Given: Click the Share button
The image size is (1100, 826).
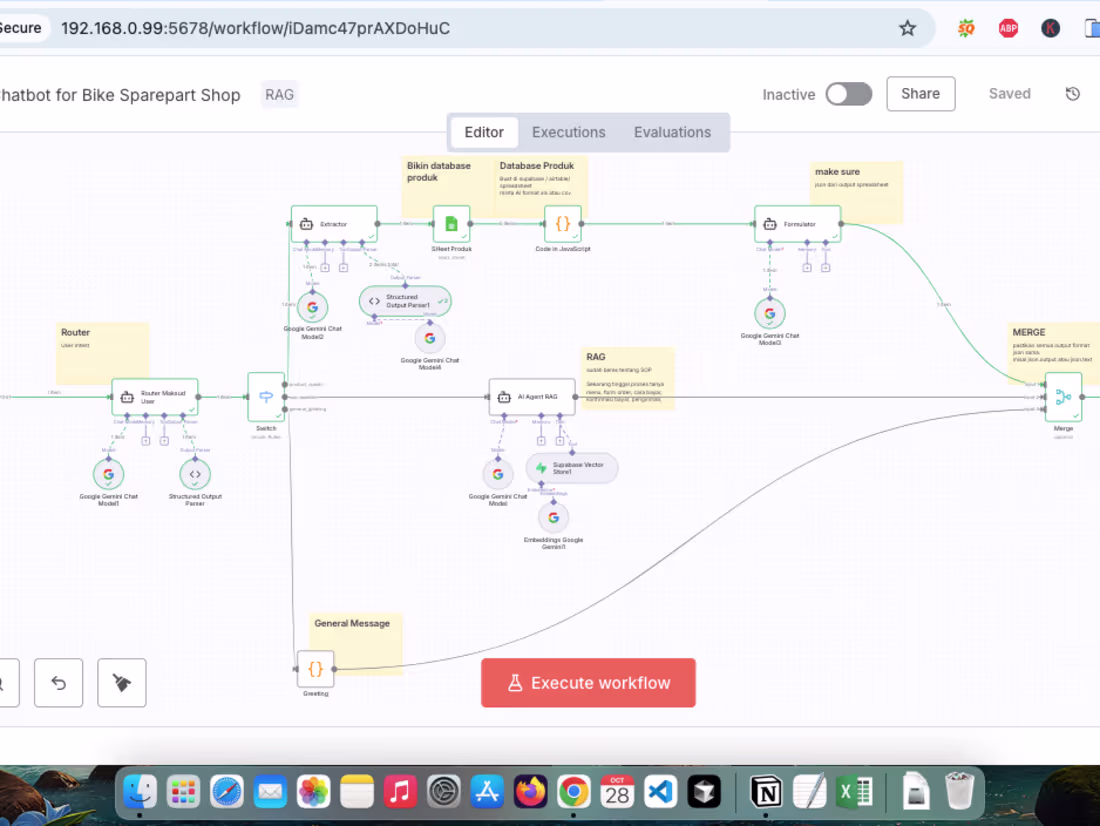Looking at the screenshot, I should click(x=920, y=93).
